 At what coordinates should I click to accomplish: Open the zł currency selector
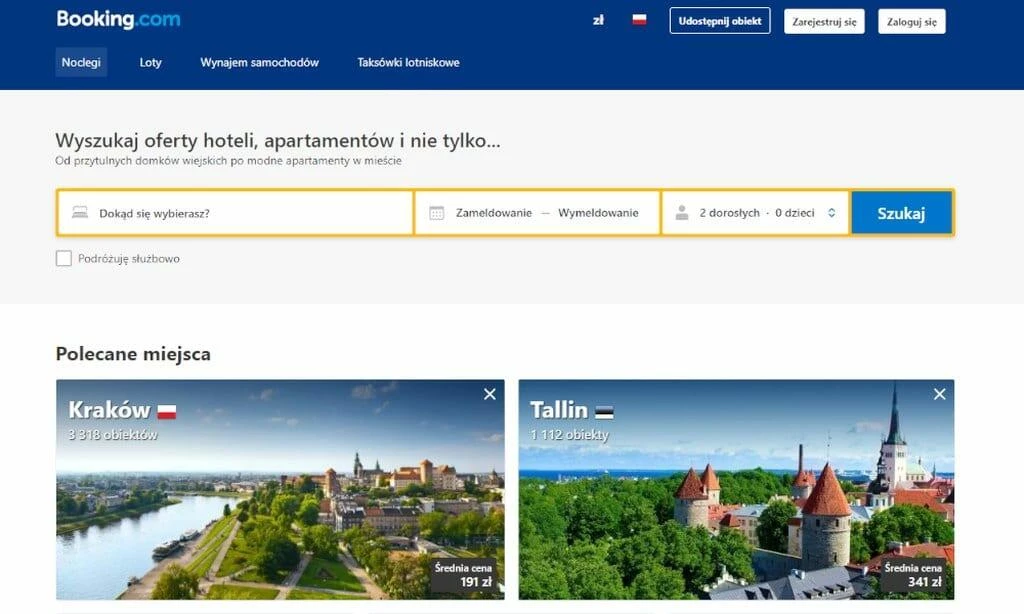[598, 20]
